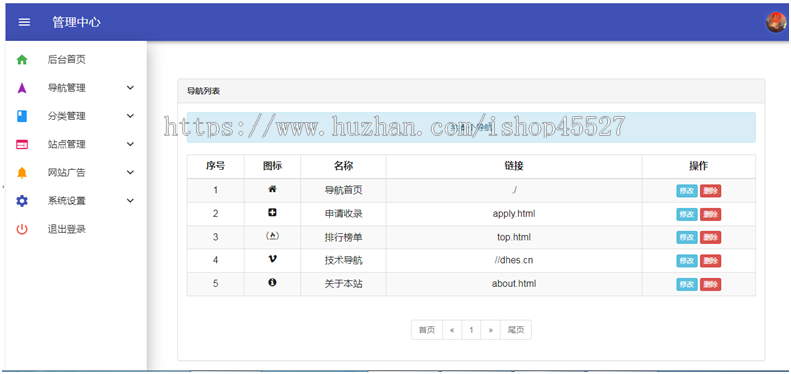This screenshot has height=374, width=791.
Task: Click 删除 for the 关于本站 row
Action: [x=710, y=285]
